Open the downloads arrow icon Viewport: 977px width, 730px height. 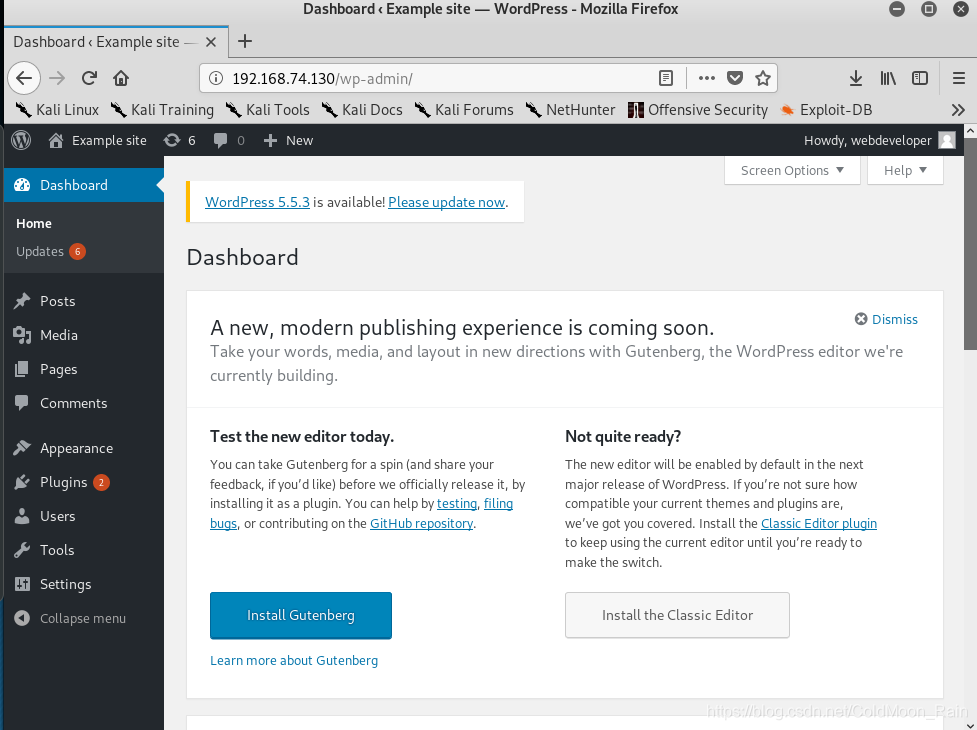[855, 78]
